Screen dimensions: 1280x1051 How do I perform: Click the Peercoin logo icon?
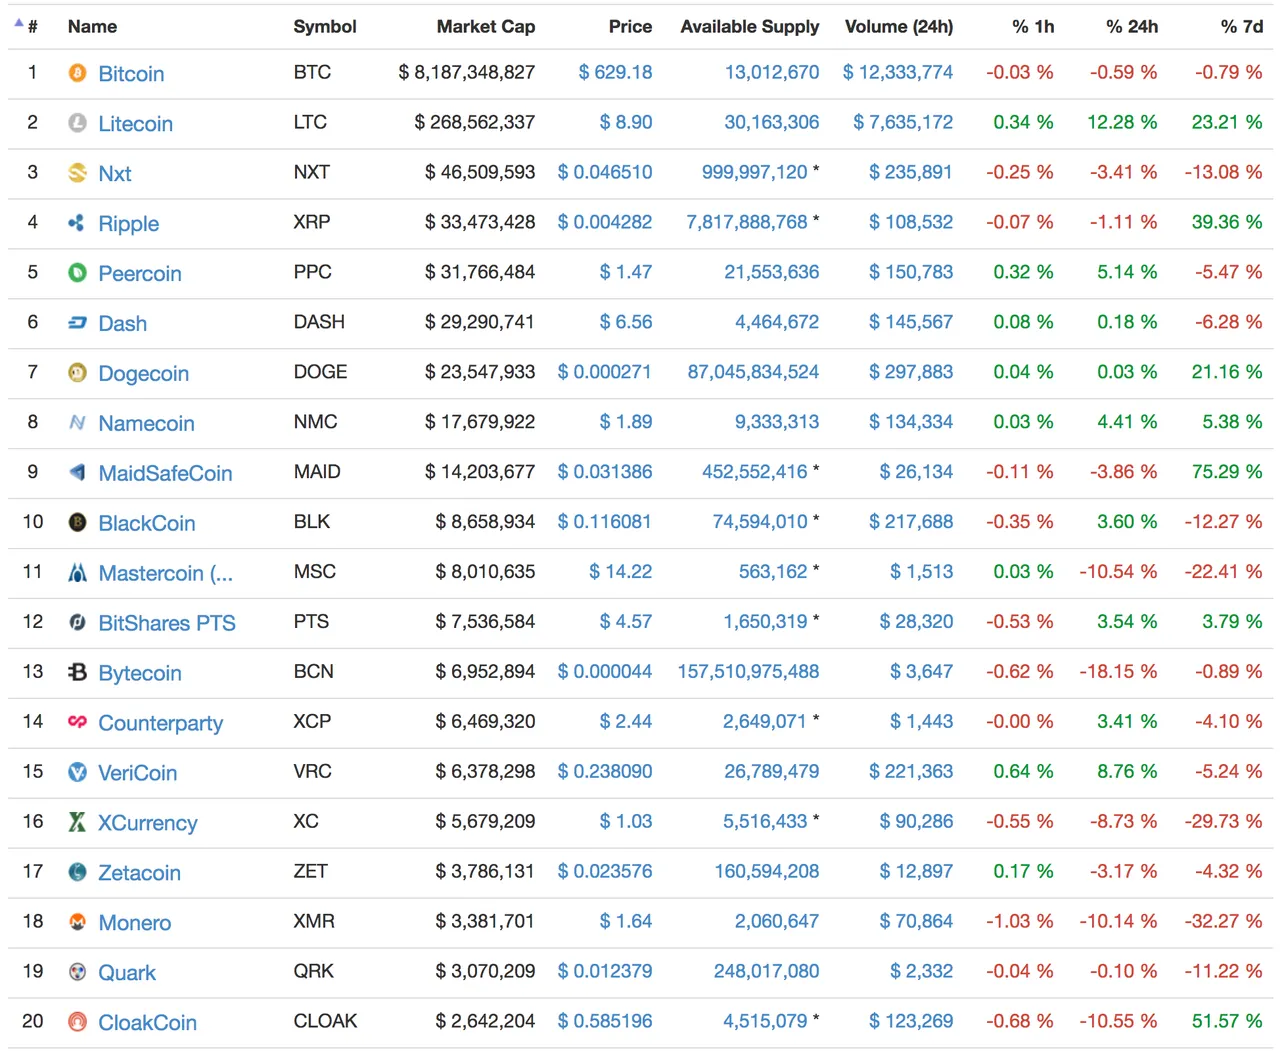(x=77, y=273)
